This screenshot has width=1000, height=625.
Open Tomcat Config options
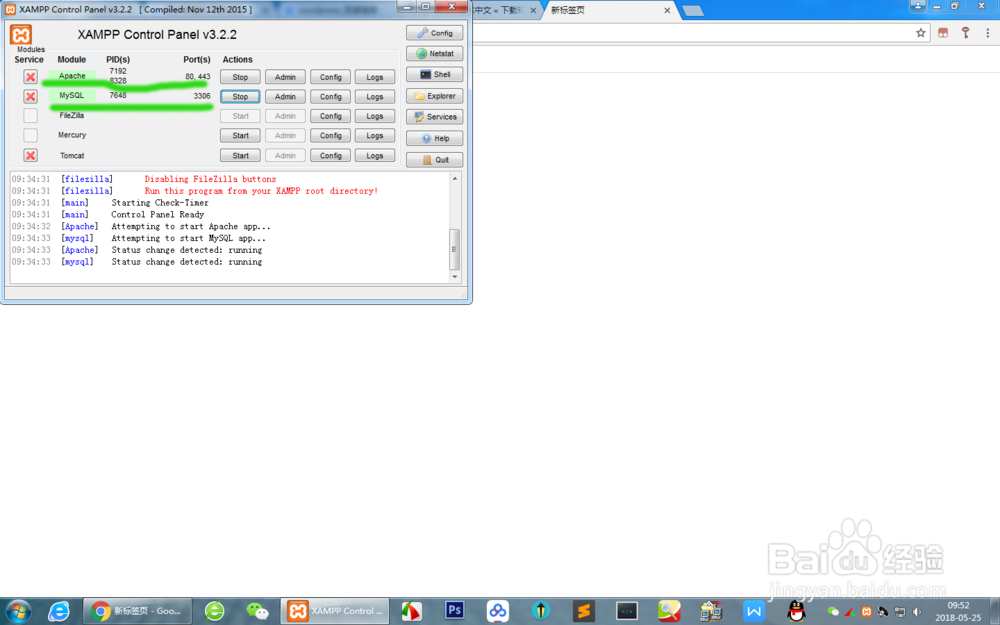[330, 156]
